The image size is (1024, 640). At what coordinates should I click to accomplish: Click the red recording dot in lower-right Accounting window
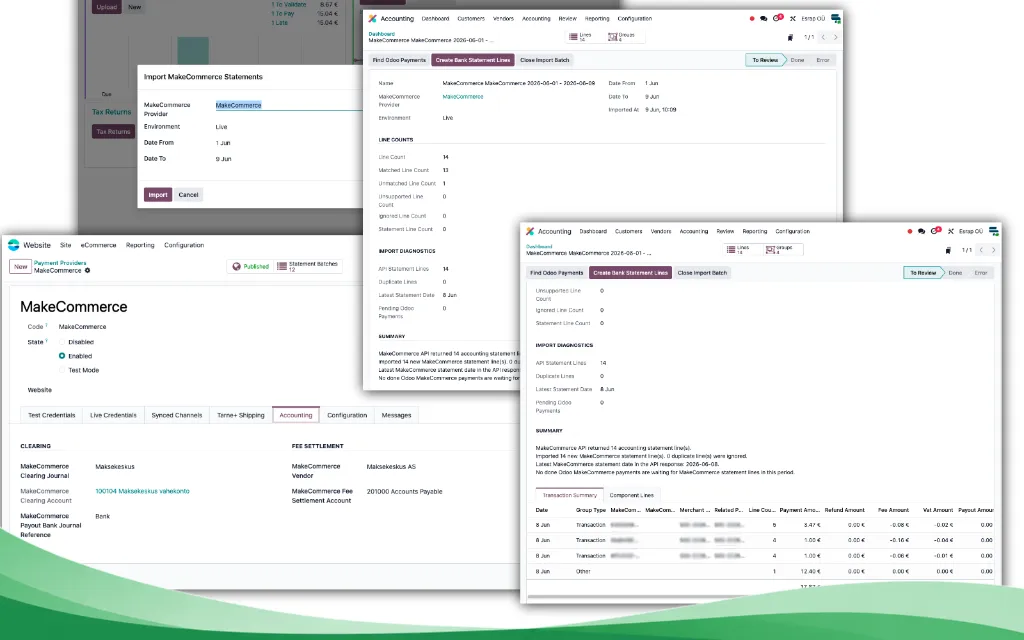(910, 231)
